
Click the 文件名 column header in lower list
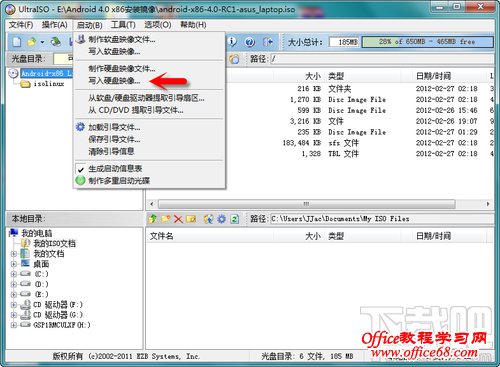(x=209, y=236)
